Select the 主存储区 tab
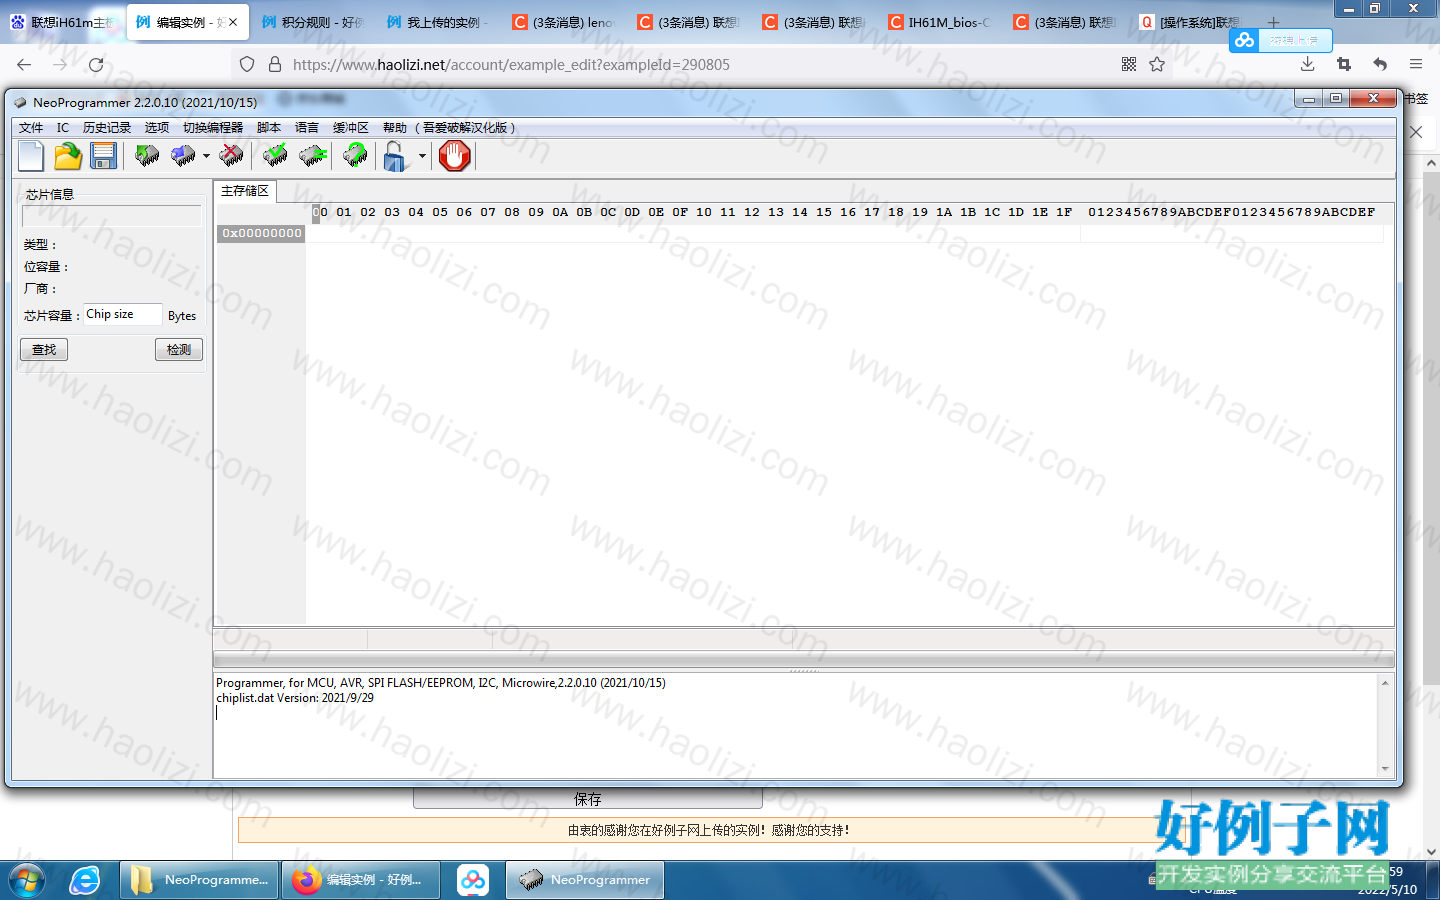Viewport: 1440px width, 900px height. tap(245, 191)
